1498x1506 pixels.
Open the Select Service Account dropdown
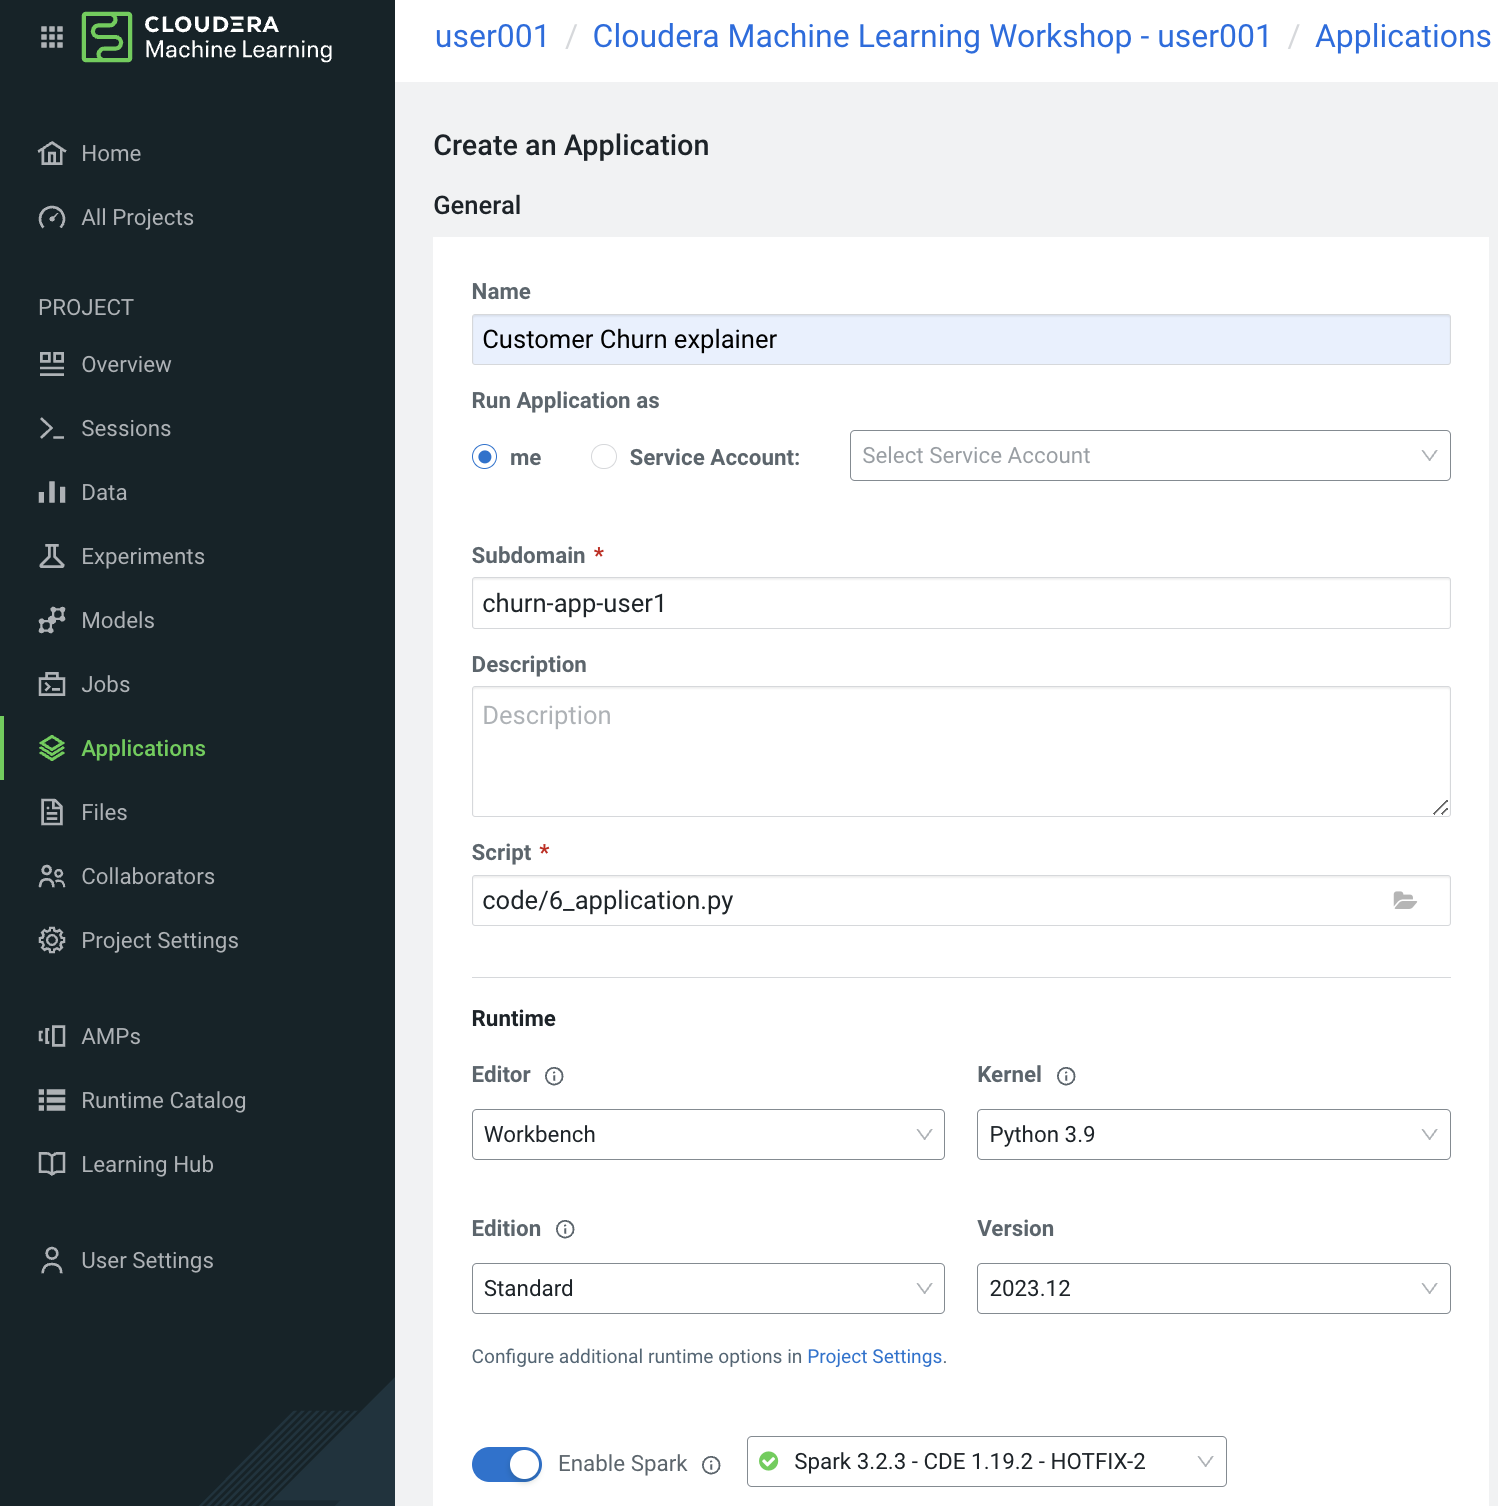[1150, 455]
